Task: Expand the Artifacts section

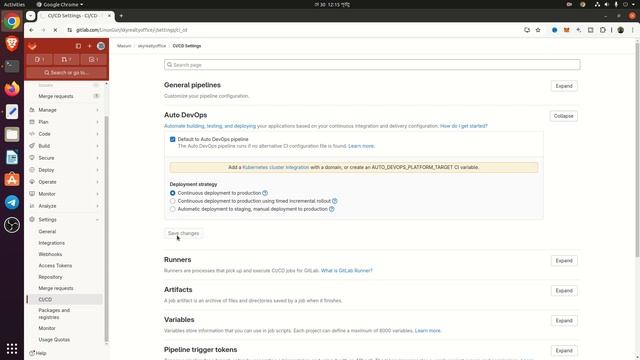Action: (x=564, y=291)
